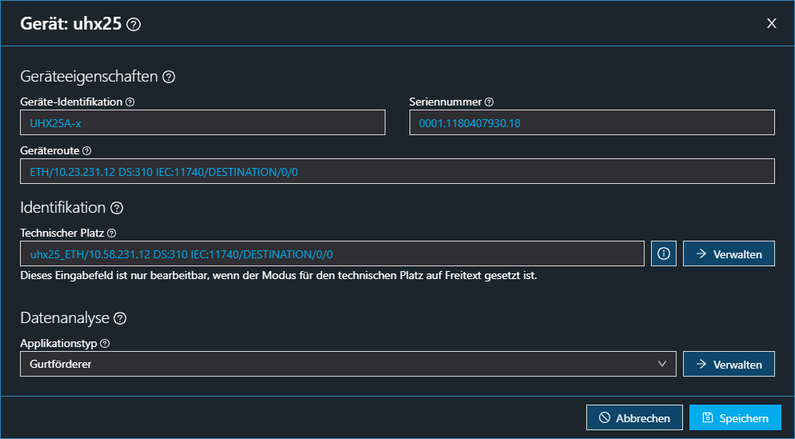Open help for the Geräteeigenschaften section

pos(169,76)
